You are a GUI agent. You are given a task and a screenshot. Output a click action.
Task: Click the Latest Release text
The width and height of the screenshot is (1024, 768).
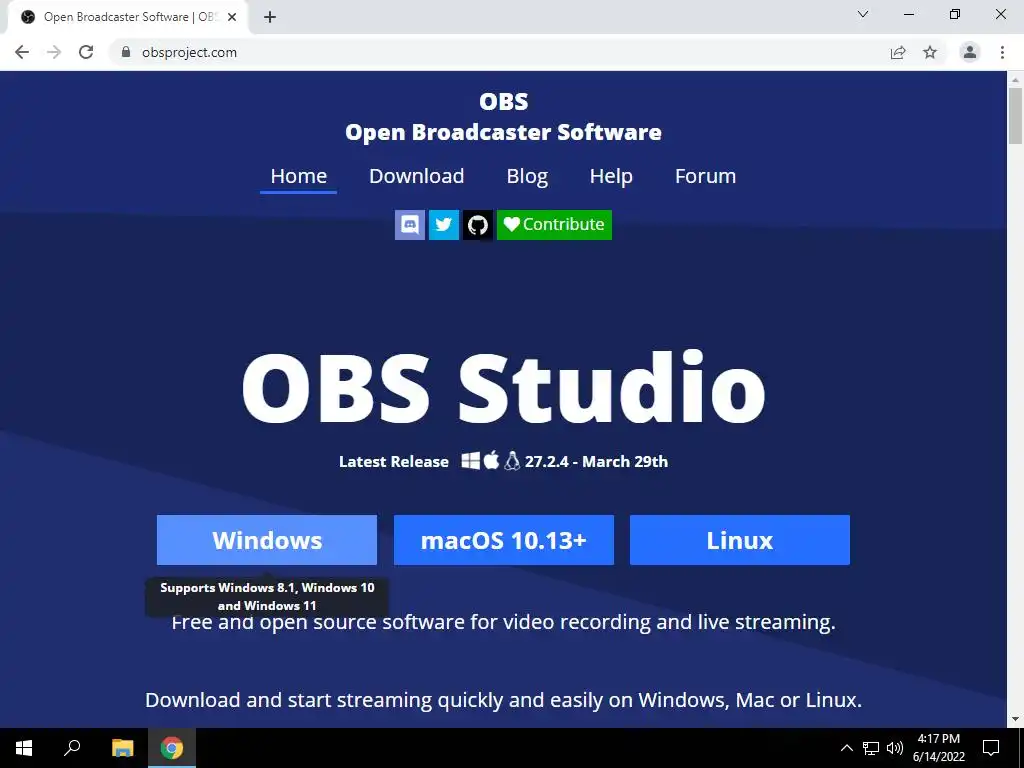(394, 462)
